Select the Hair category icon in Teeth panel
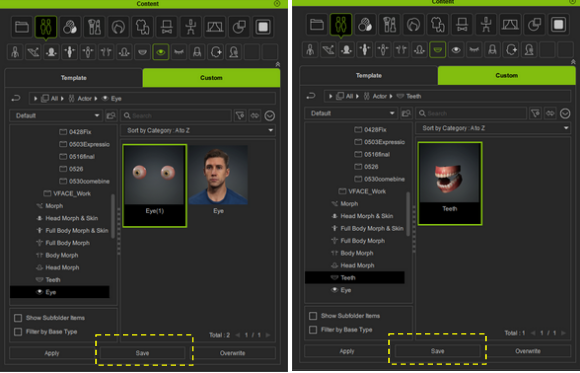The height and width of the screenshot is (373, 580). (413, 25)
